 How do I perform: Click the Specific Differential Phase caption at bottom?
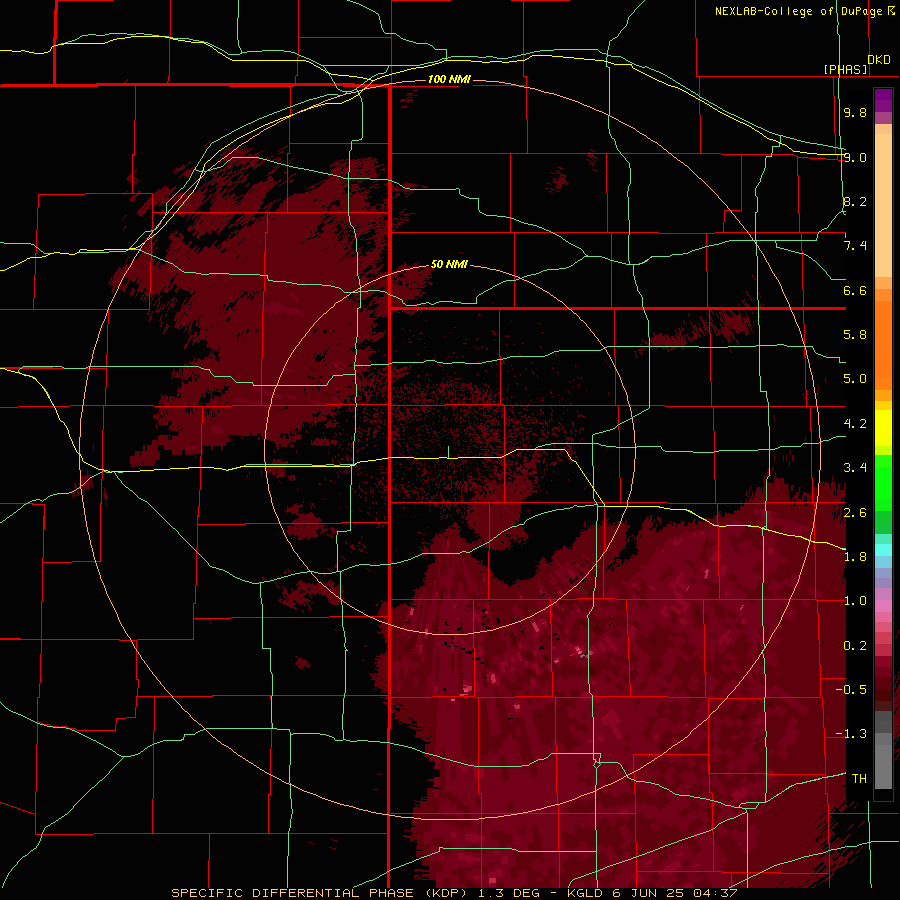point(454,893)
